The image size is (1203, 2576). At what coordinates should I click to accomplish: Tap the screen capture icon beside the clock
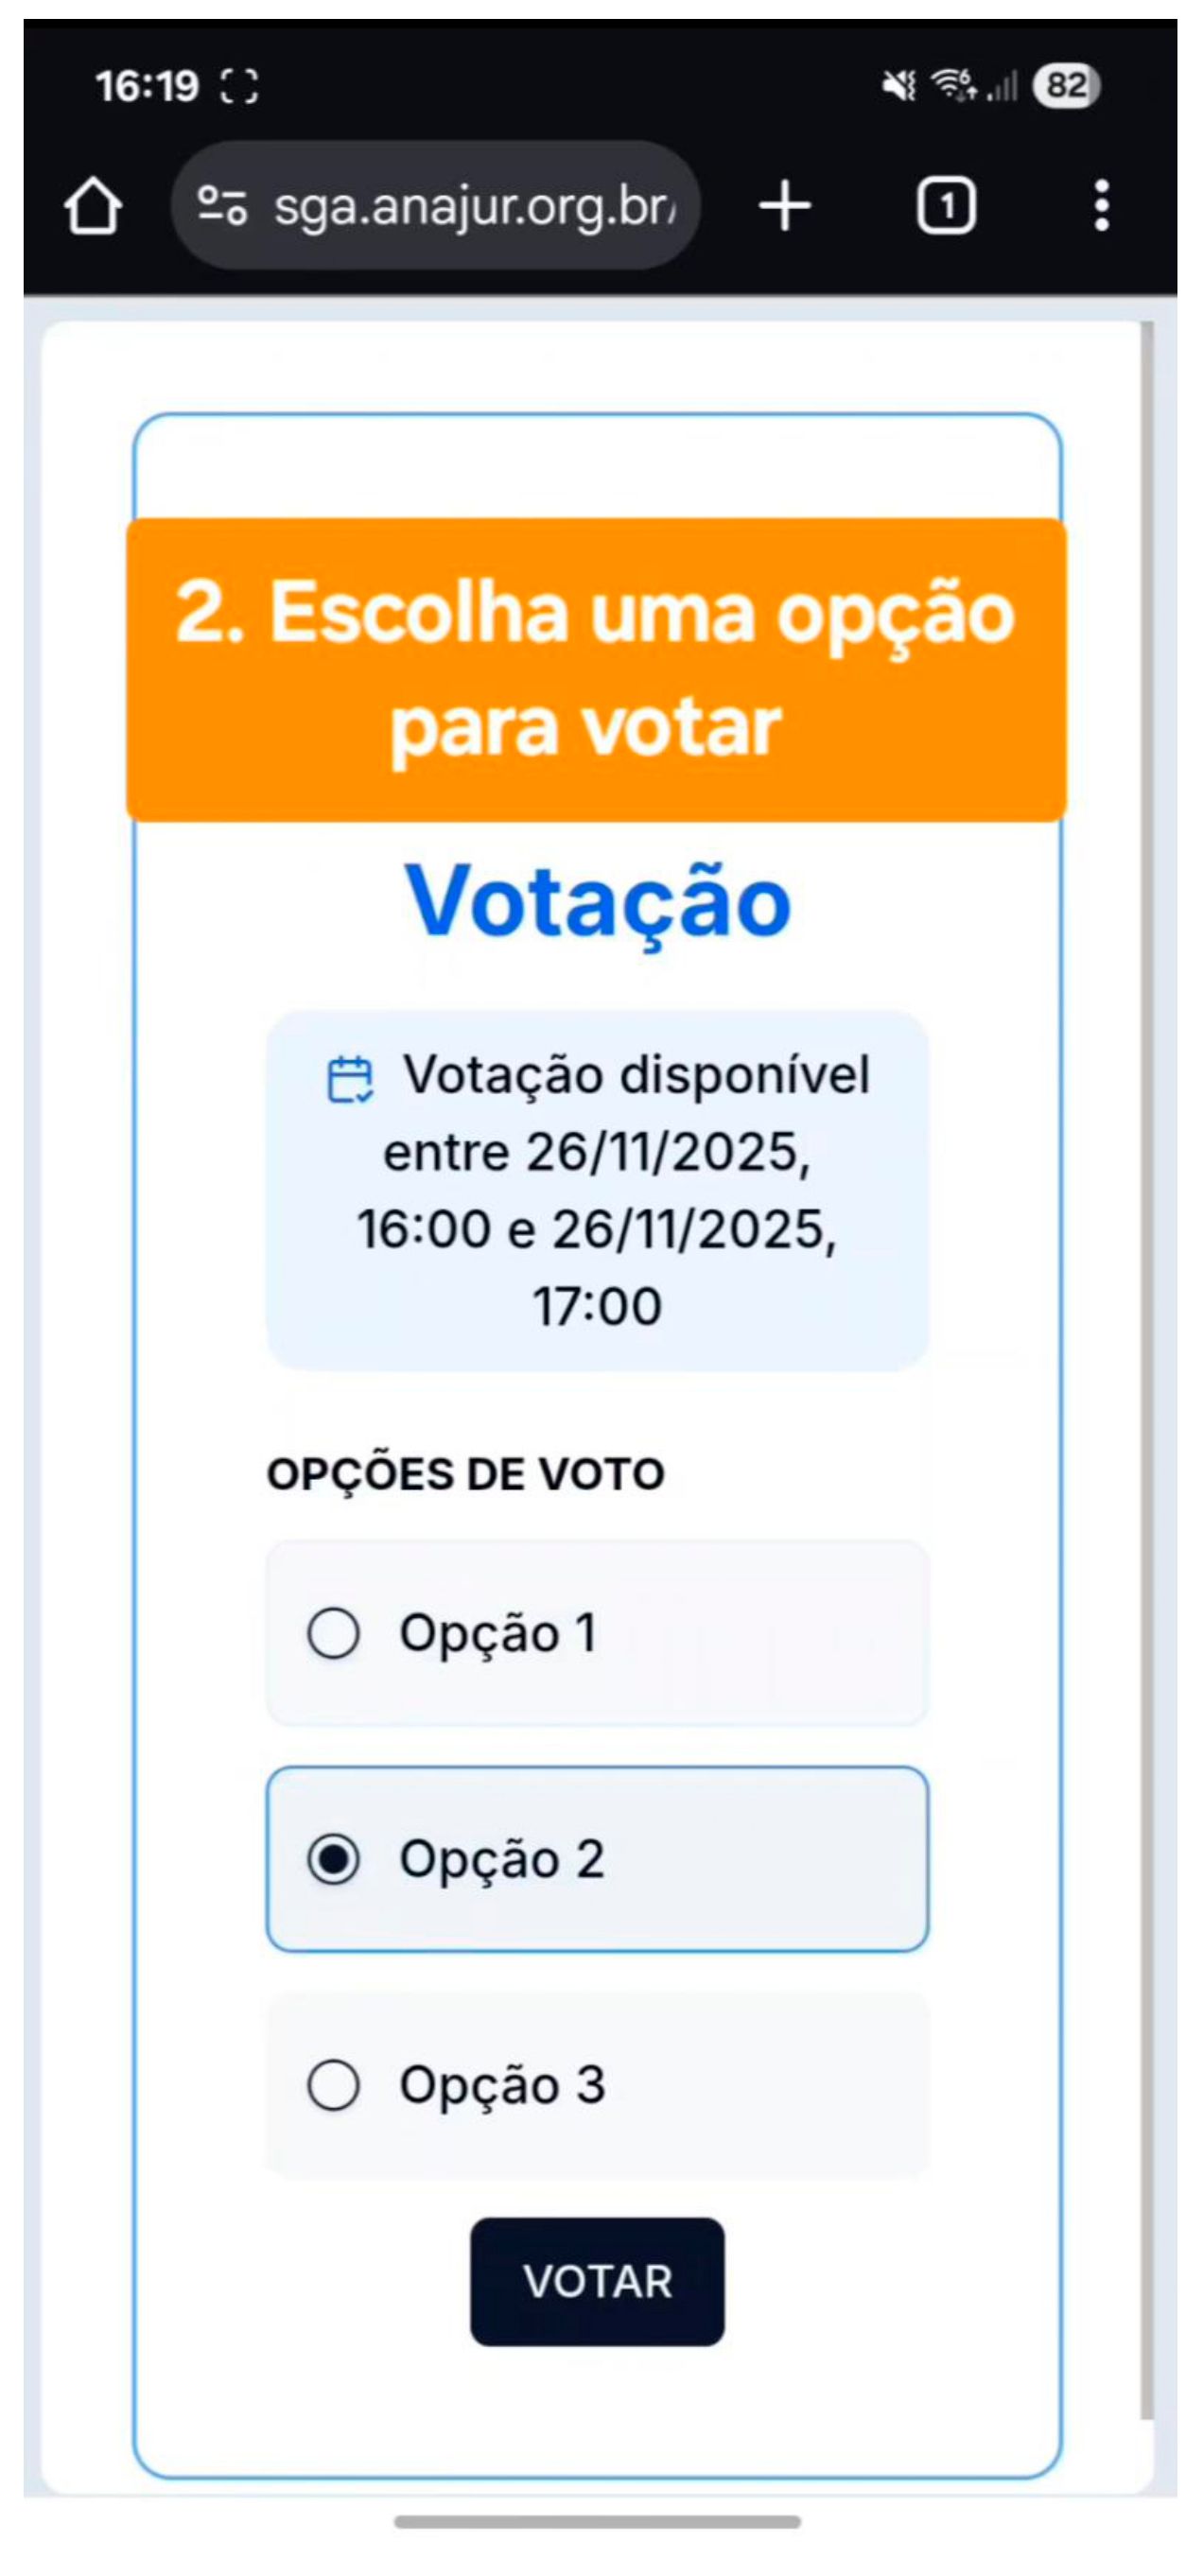click(239, 87)
